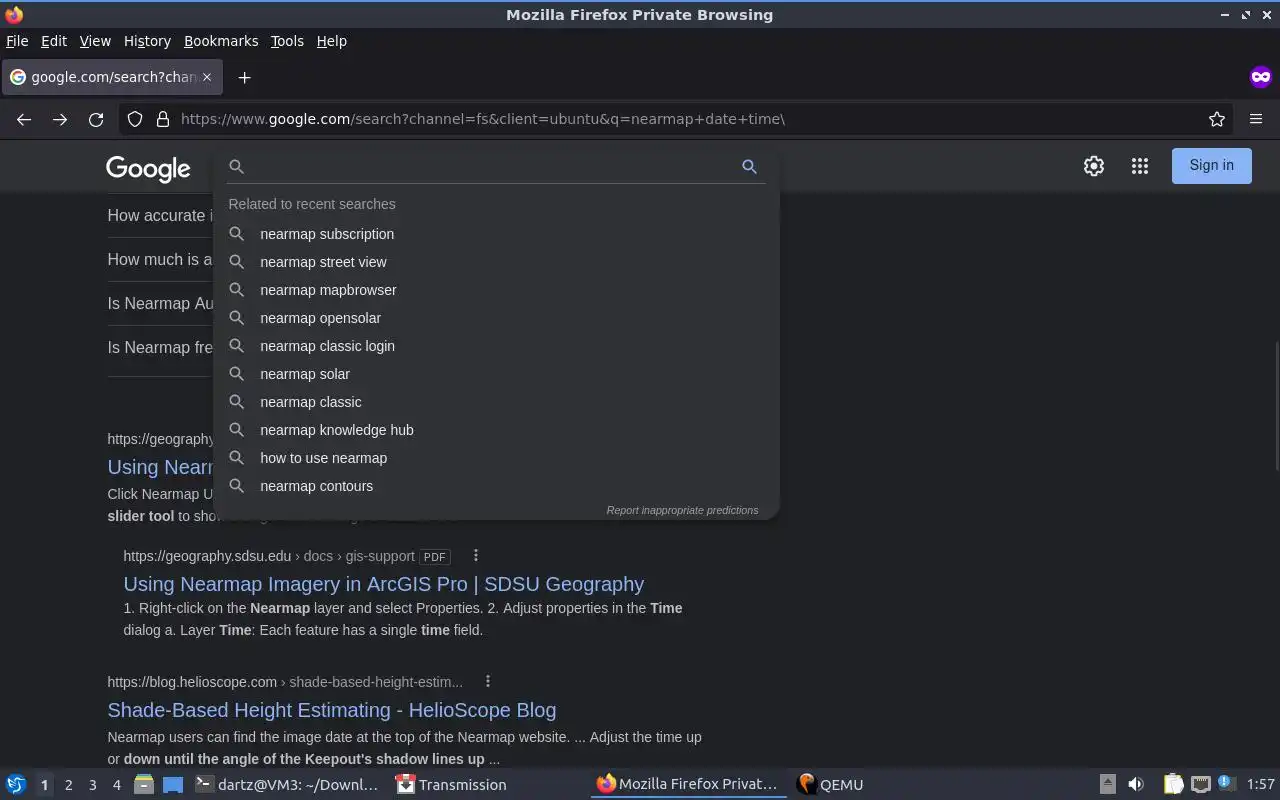
Task: Go back with the back arrow button
Action: (x=24, y=119)
